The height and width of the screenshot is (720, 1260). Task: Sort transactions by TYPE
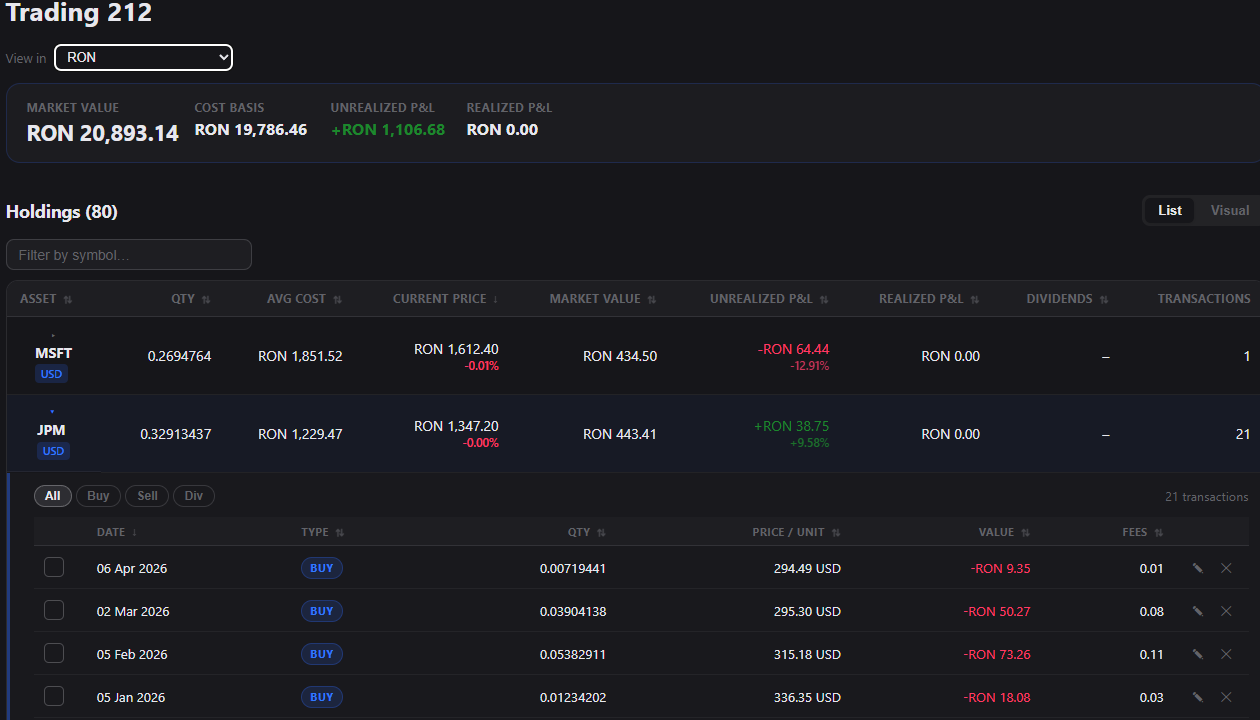point(322,532)
